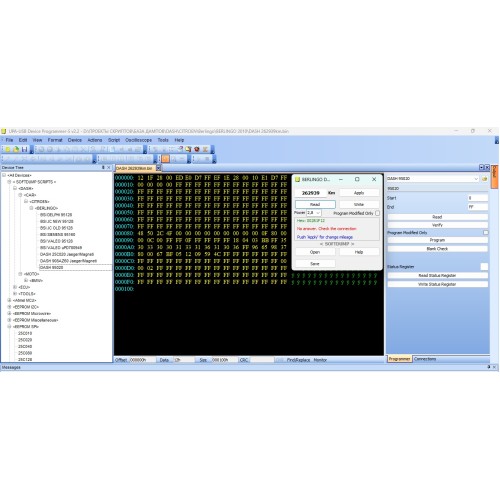Click the Write Status Register button
Viewport: 500px width, 500px height.
[437, 284]
